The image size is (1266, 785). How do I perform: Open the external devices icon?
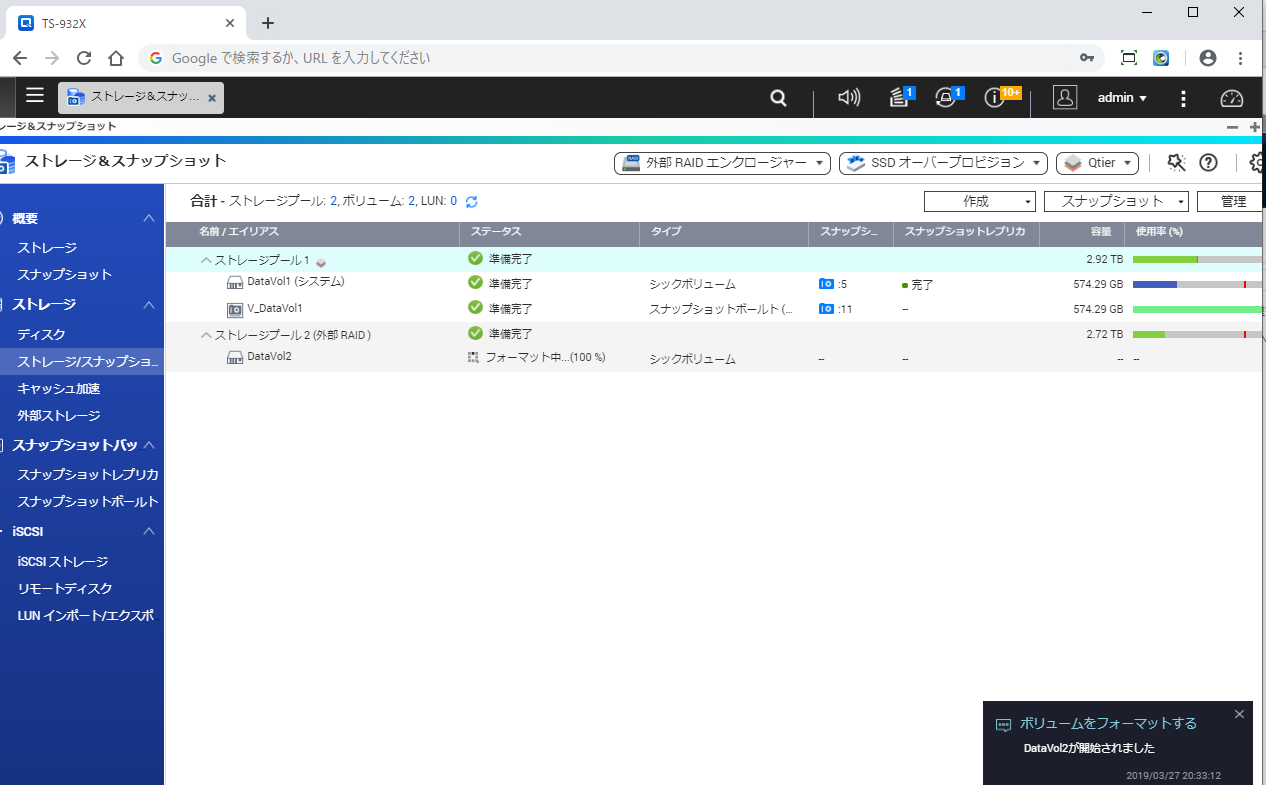[946, 98]
